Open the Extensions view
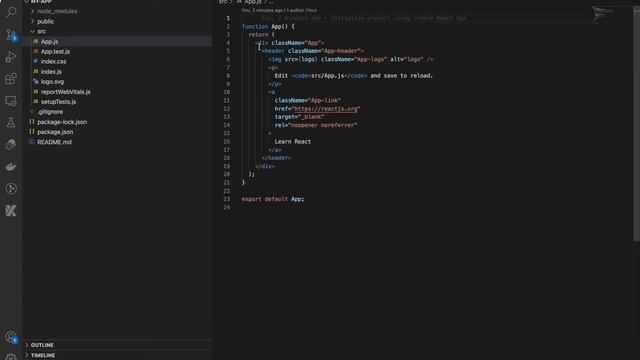This screenshot has width=640, height=360. [x=11, y=79]
